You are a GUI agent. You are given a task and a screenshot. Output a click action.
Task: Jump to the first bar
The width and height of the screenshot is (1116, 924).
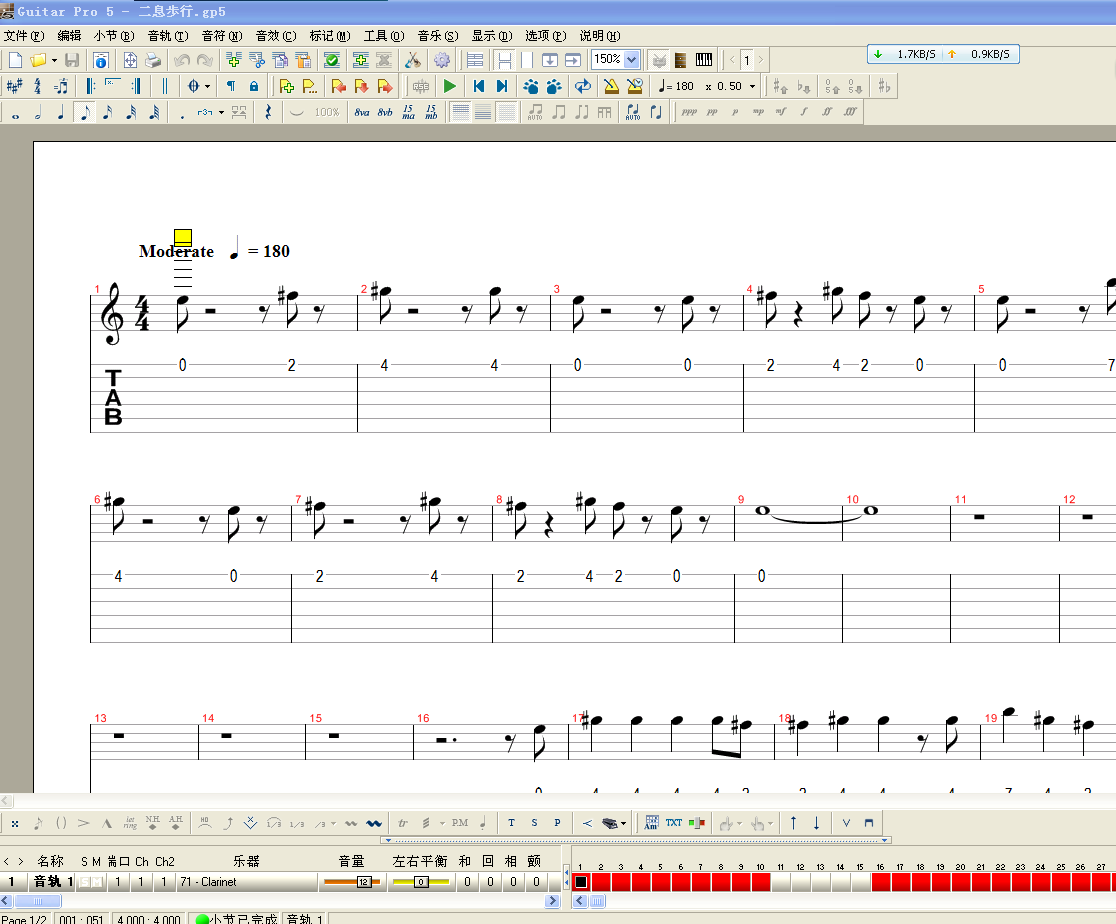click(478, 86)
